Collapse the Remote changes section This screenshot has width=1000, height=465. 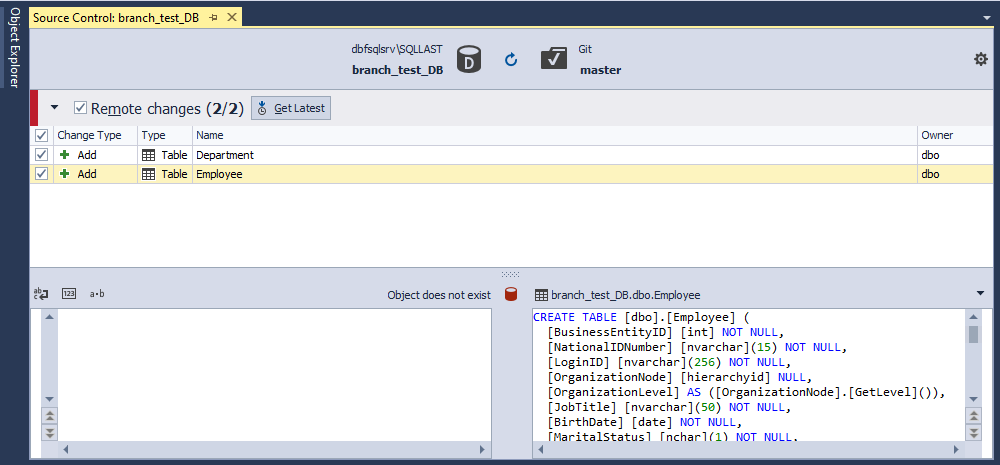tap(54, 108)
